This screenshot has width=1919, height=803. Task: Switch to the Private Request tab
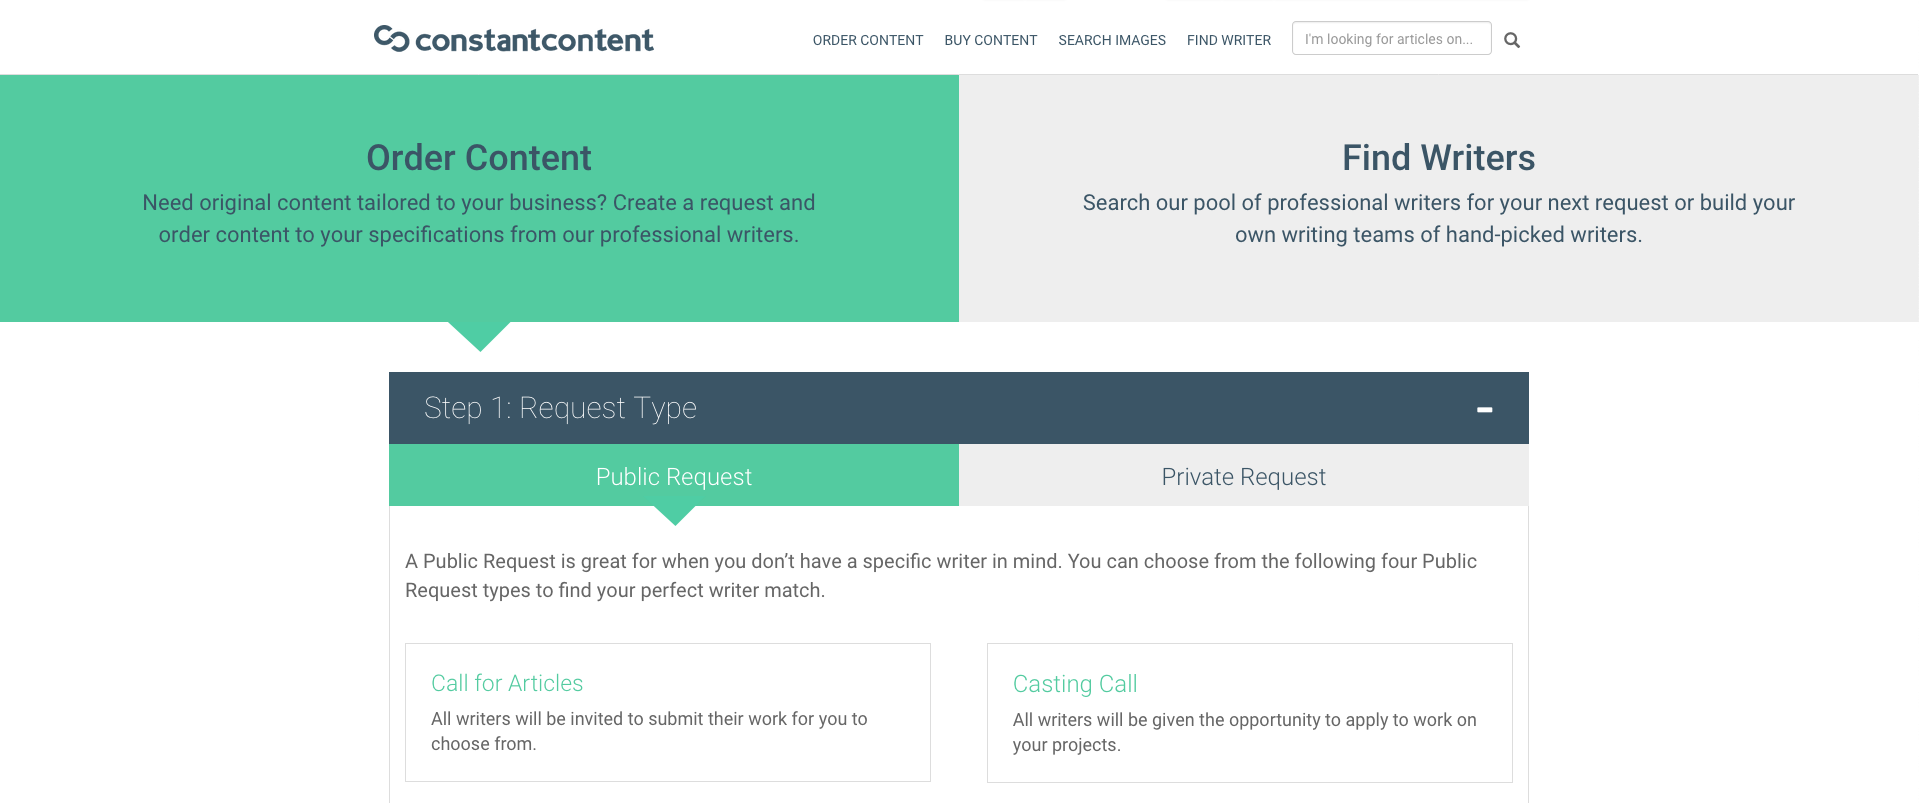pyautogui.click(x=1243, y=477)
